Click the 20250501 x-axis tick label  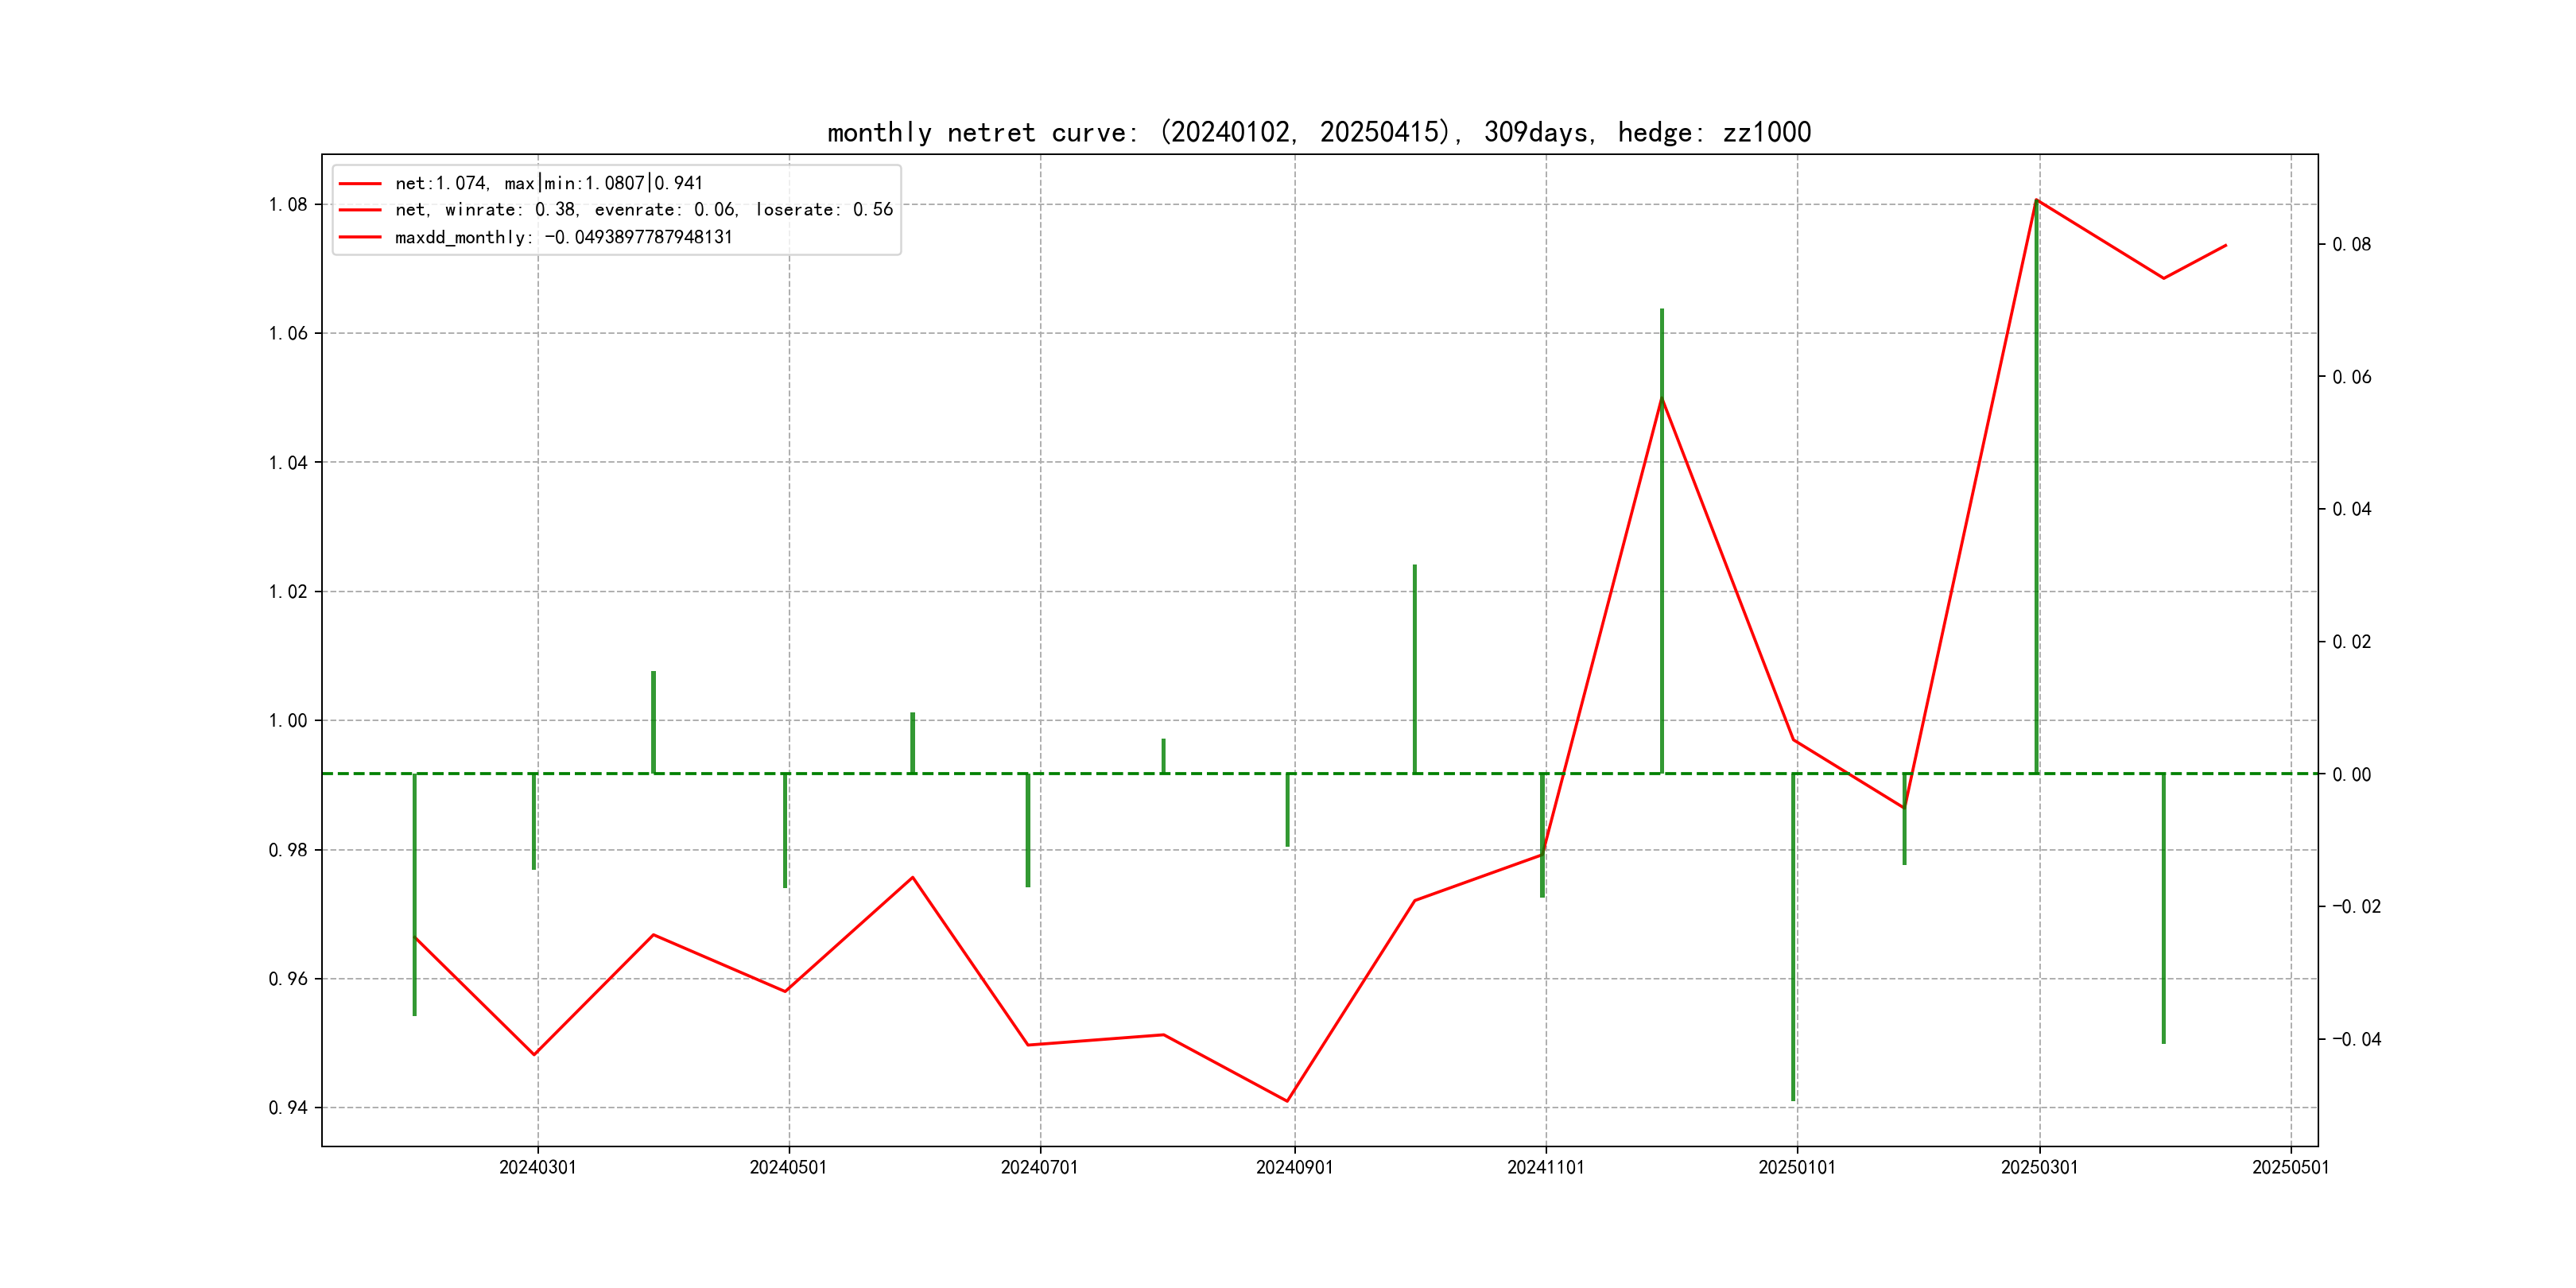coord(2290,1168)
